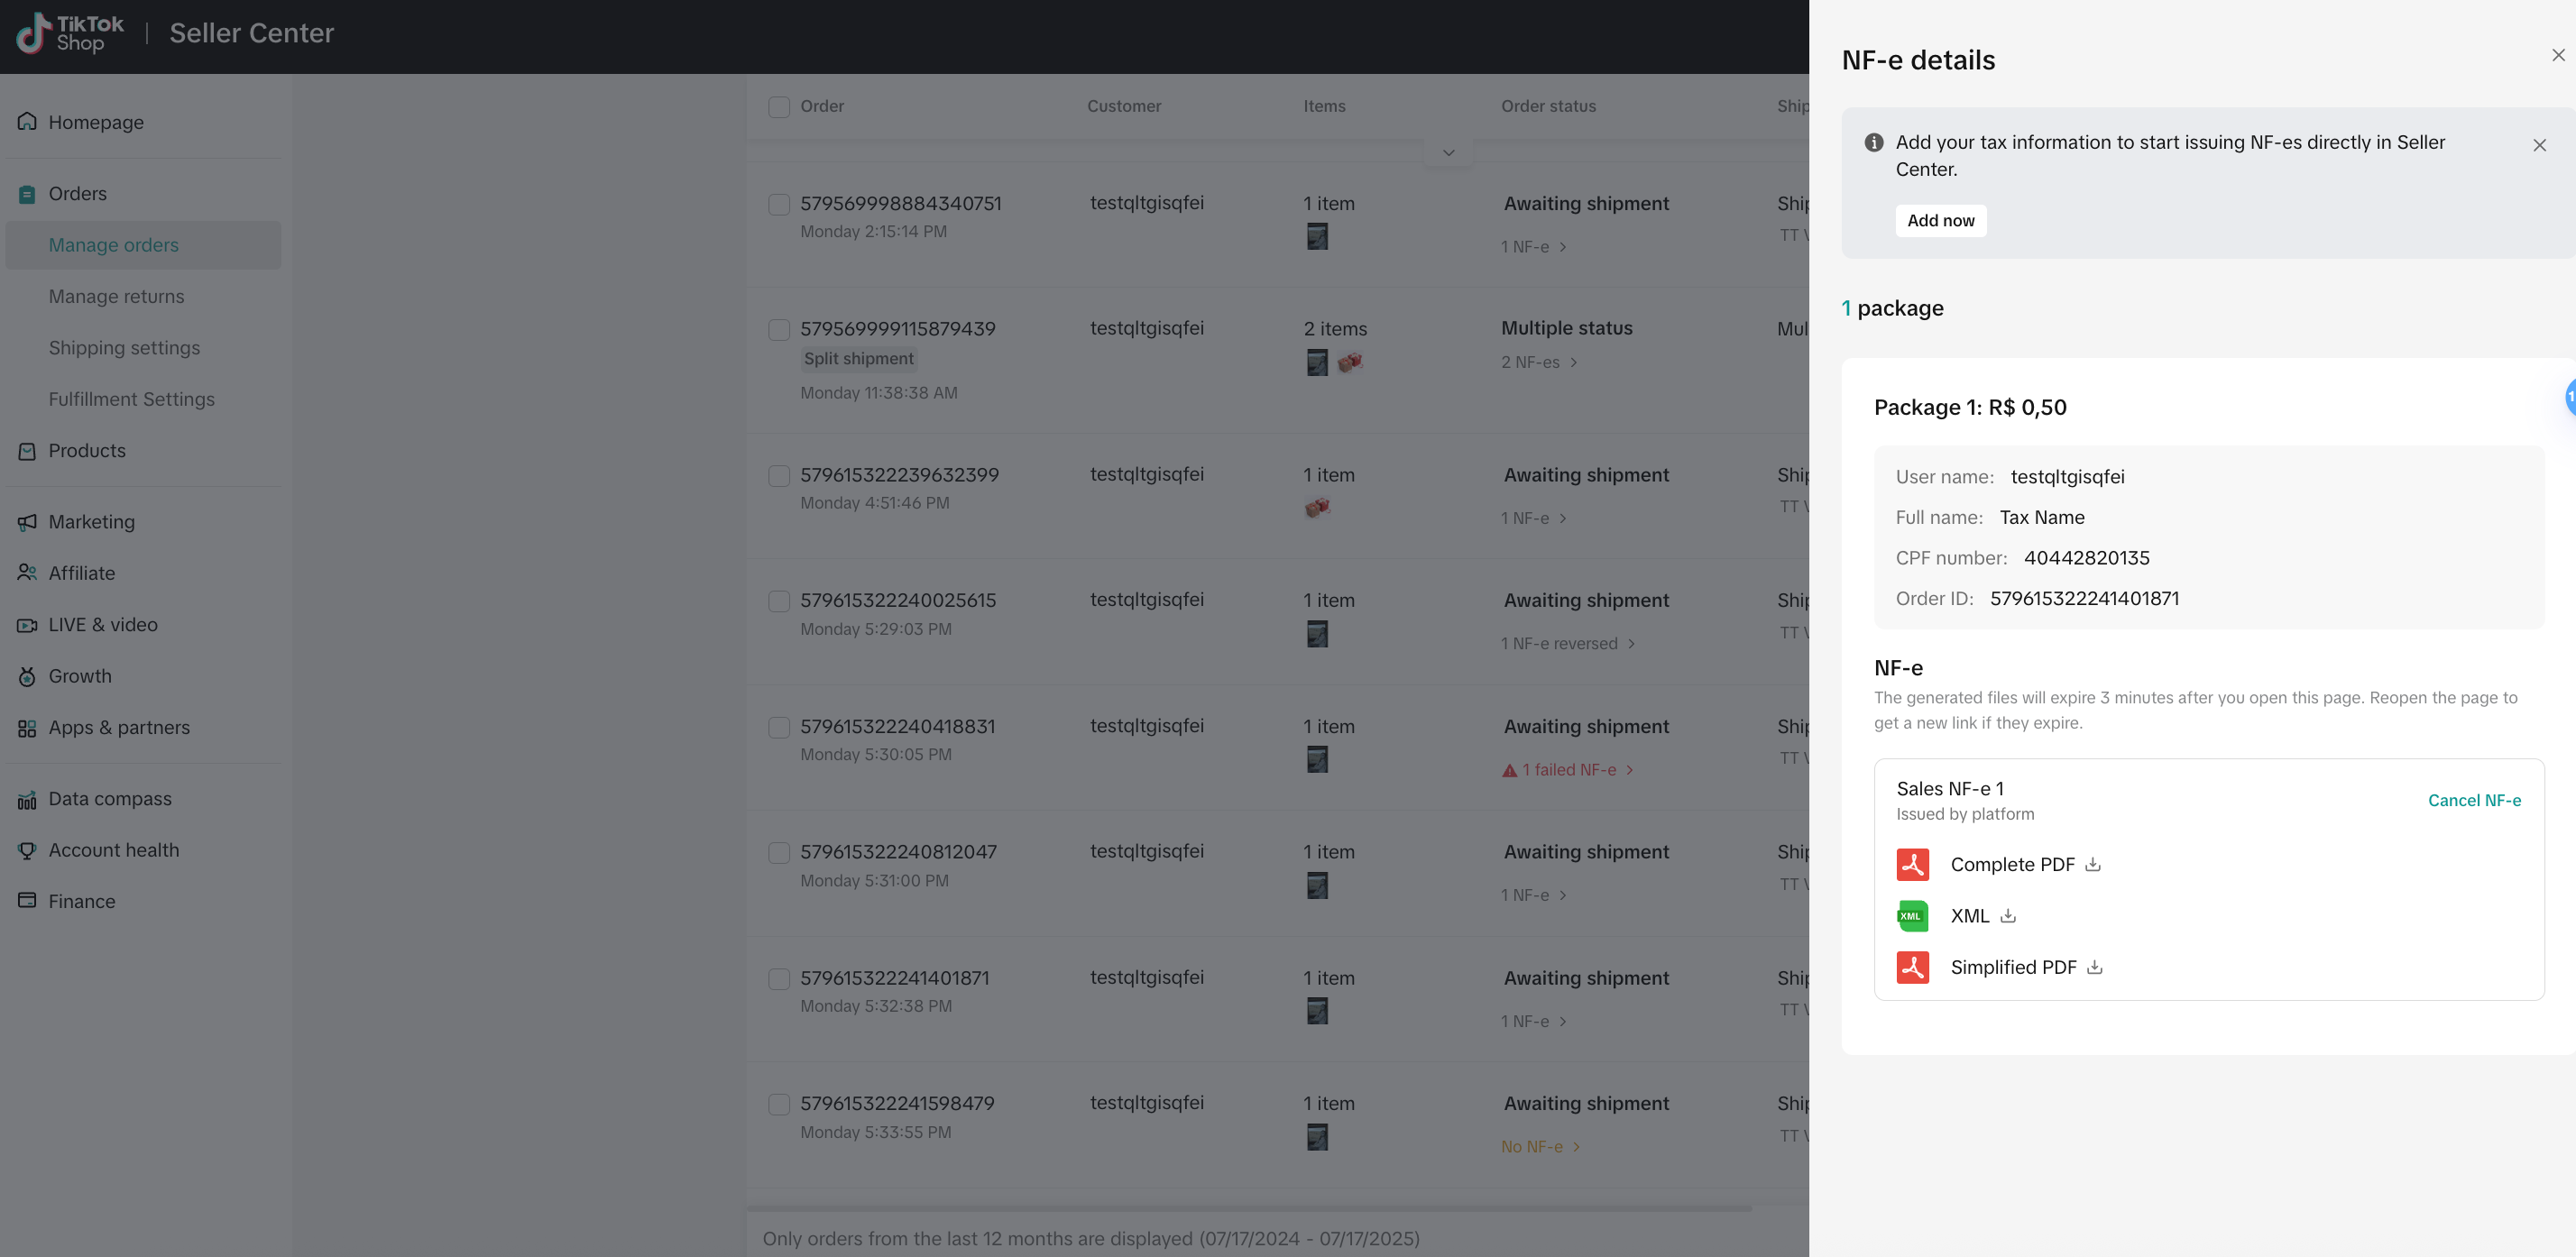The width and height of the screenshot is (2576, 1257).
Task: Download the Complete PDF file
Action: (2092, 864)
